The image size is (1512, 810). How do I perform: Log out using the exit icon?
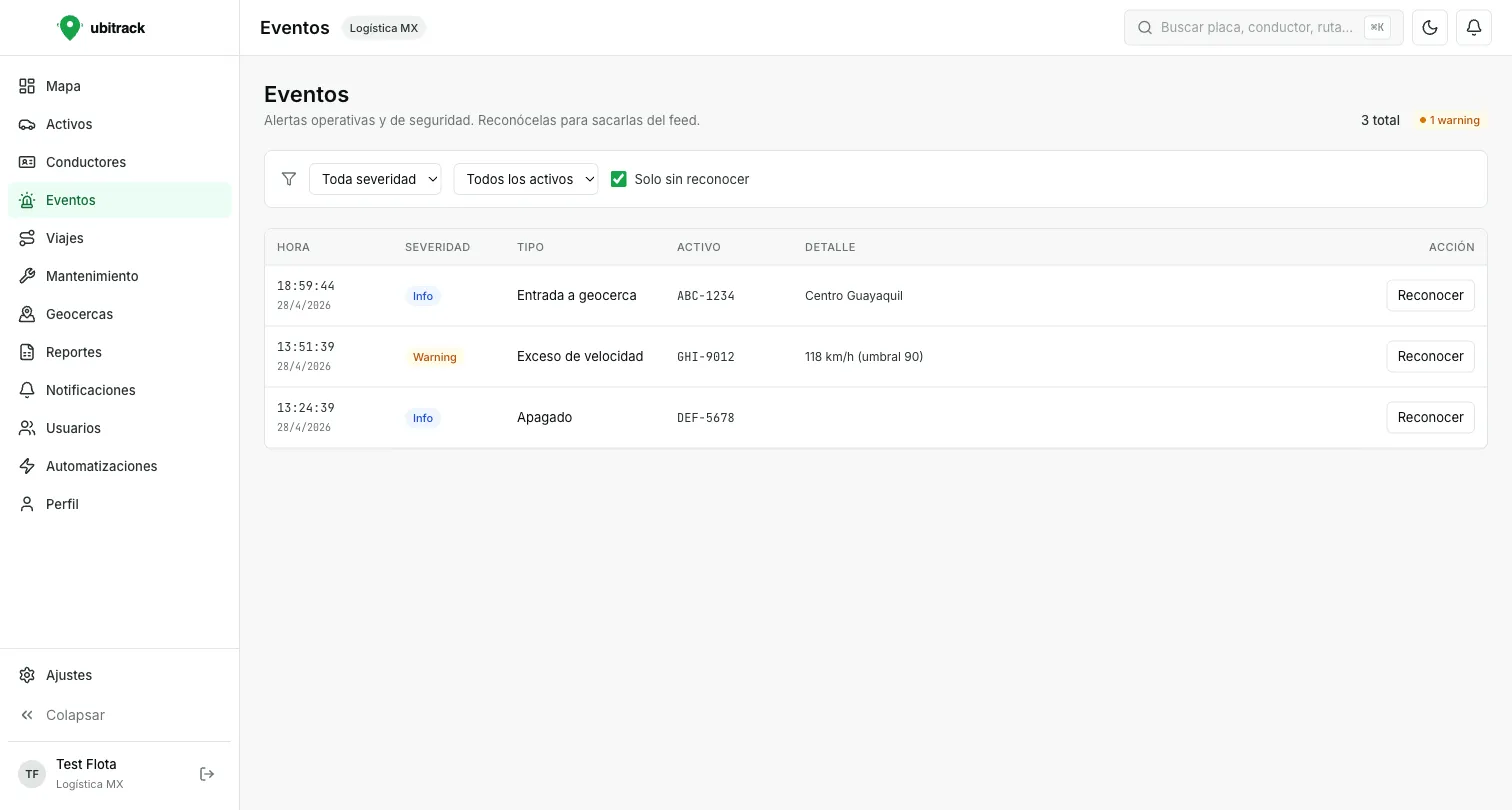coord(207,774)
